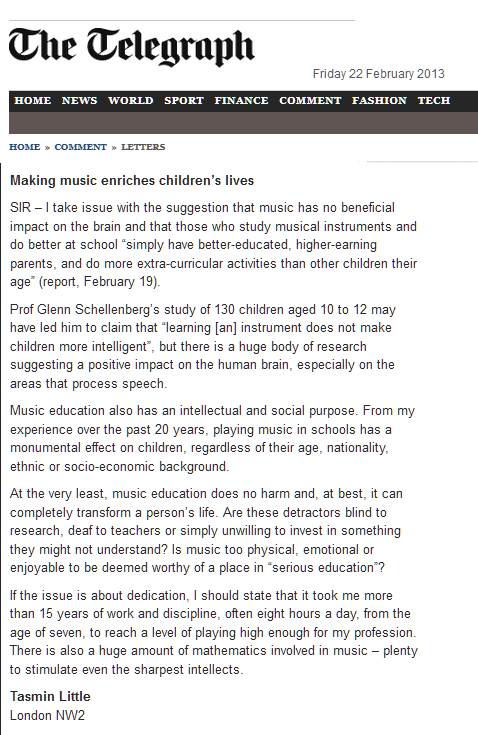
Task: Go to the TECH section
Action: tap(434, 101)
